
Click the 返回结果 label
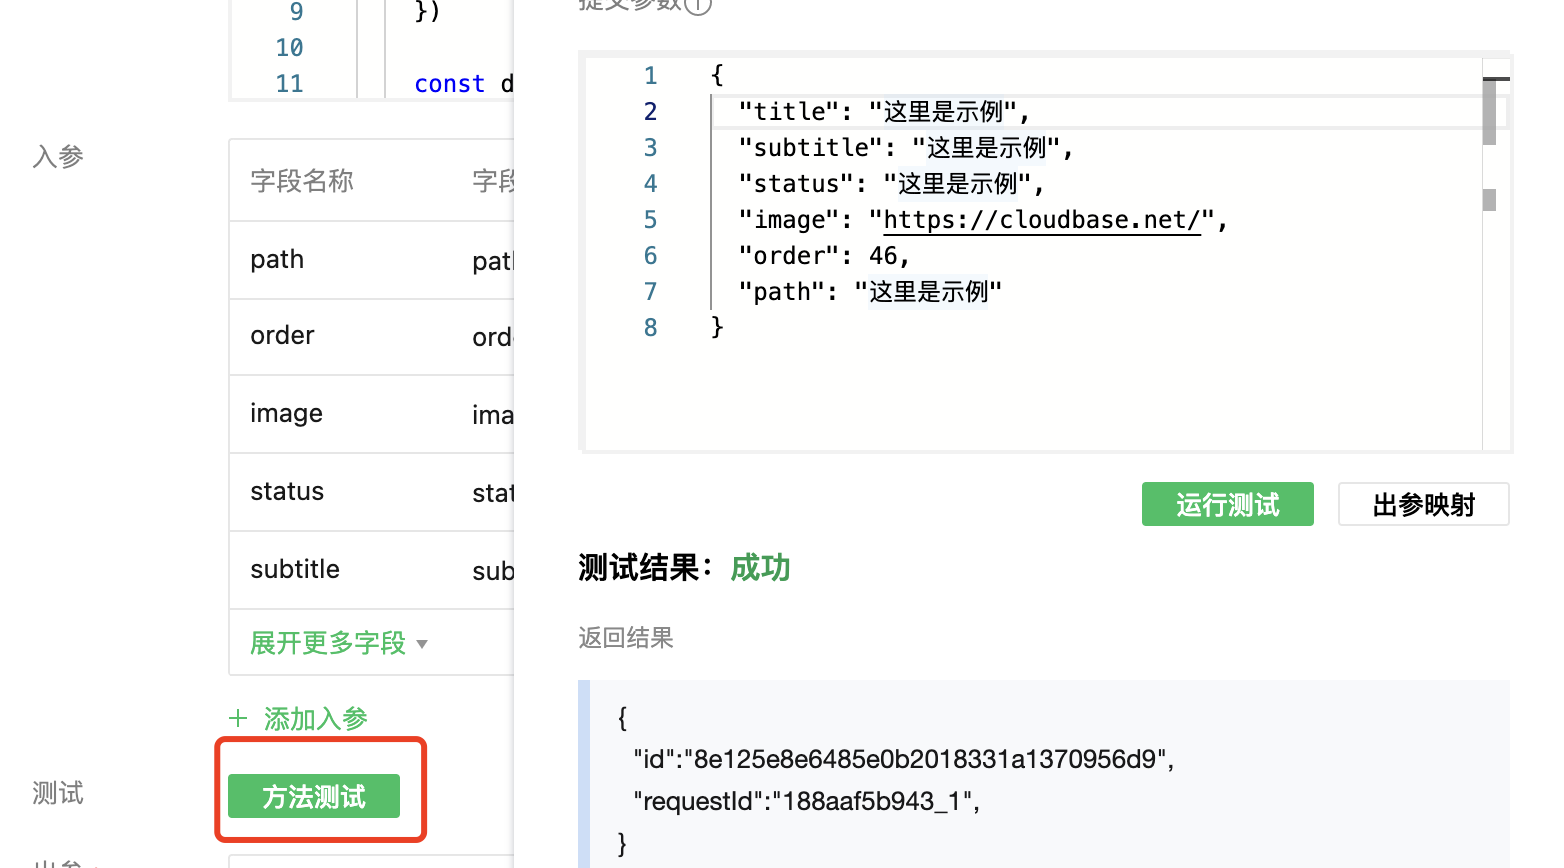[x=626, y=637]
